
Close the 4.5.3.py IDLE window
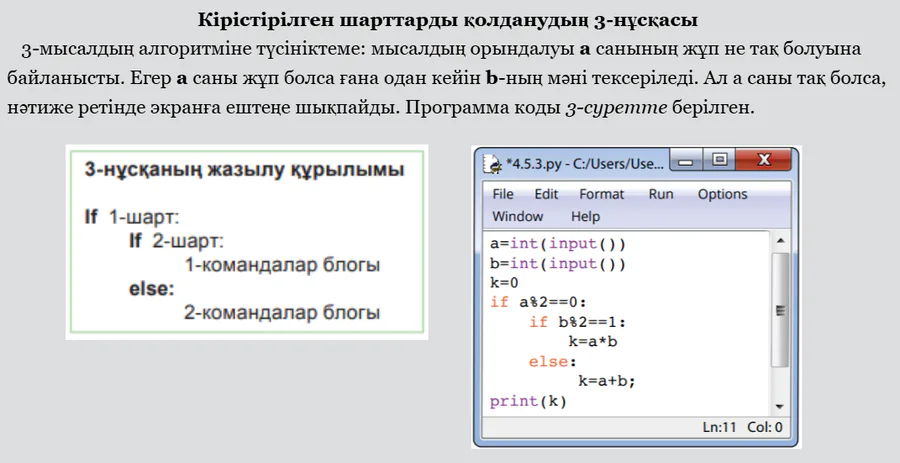point(764,161)
